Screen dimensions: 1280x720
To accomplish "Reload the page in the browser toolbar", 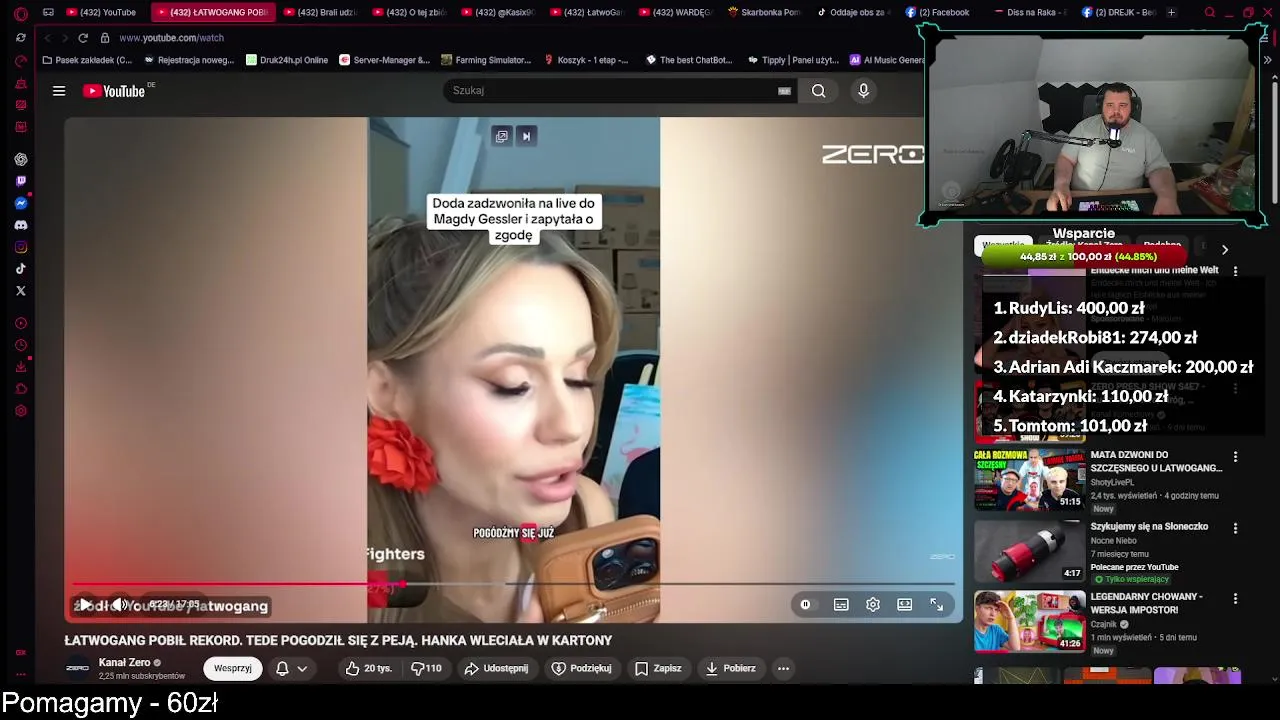I will [x=83, y=38].
